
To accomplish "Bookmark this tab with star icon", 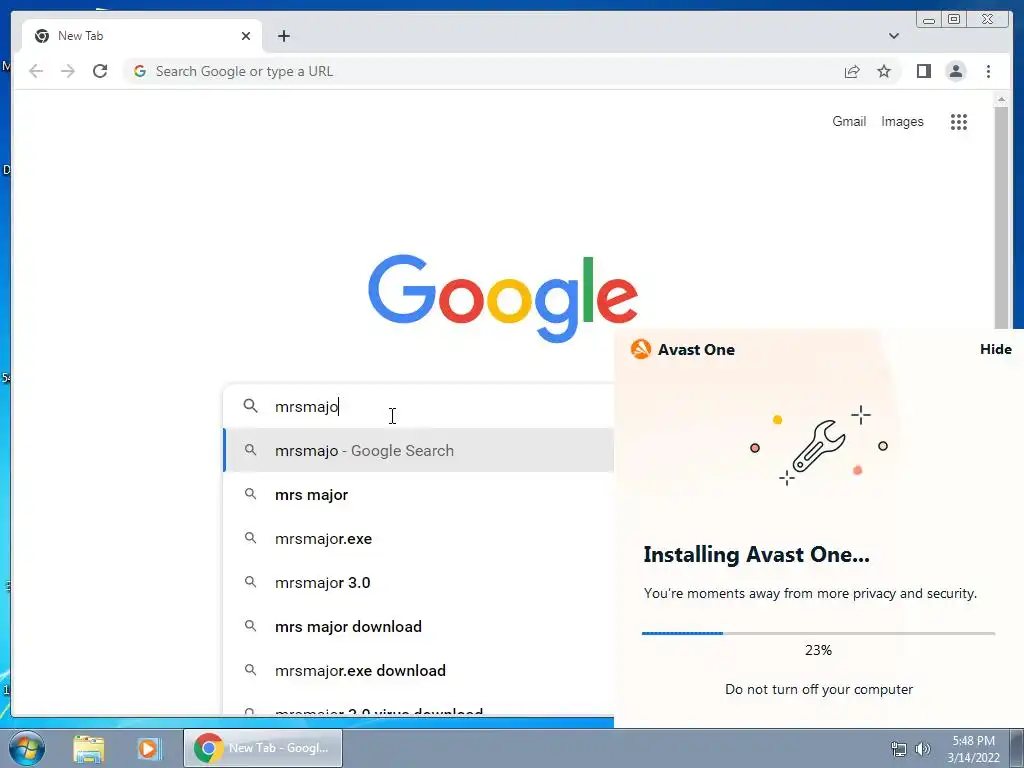I will tap(884, 71).
